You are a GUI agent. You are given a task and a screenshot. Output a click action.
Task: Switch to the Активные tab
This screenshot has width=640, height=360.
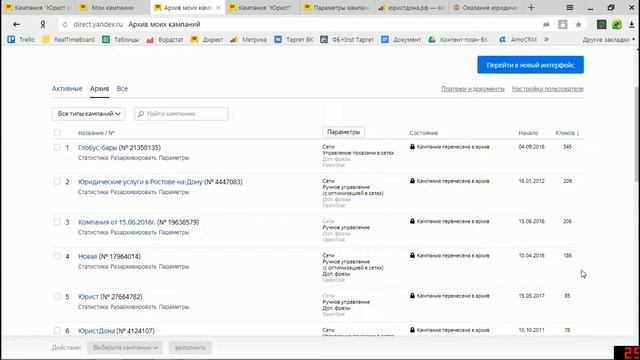pos(67,89)
